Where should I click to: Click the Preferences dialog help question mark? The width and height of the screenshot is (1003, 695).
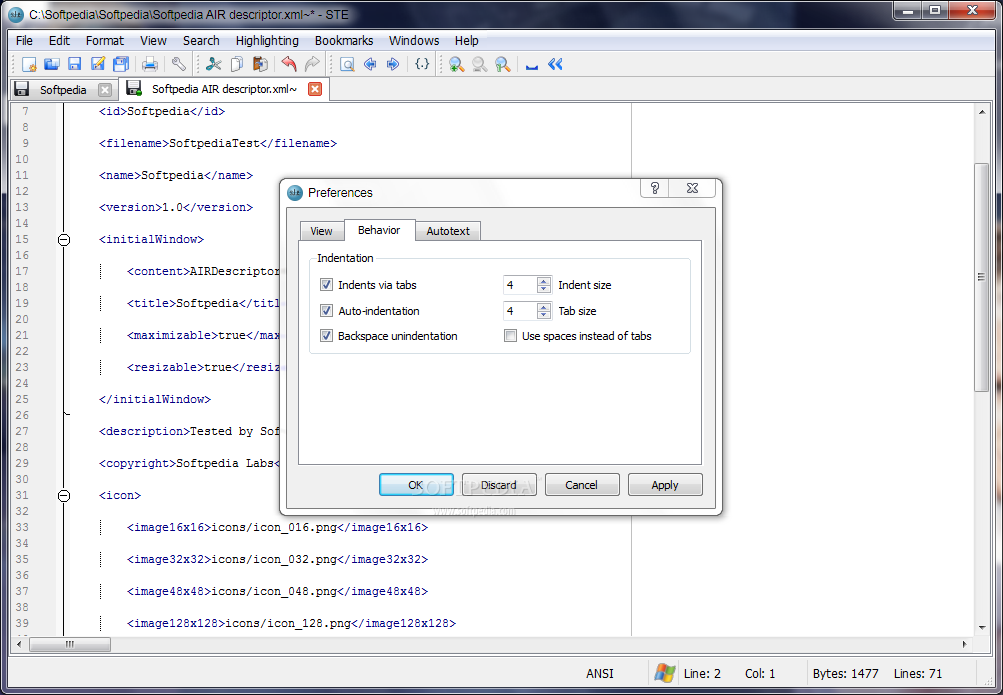pos(654,188)
